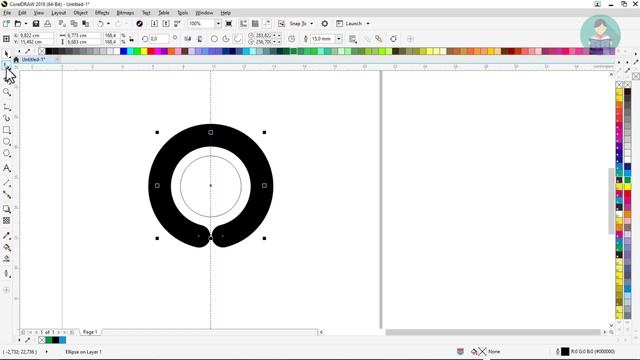Open the Welcome screen home tab
The width and height of the screenshot is (640, 360).
coord(16,60)
